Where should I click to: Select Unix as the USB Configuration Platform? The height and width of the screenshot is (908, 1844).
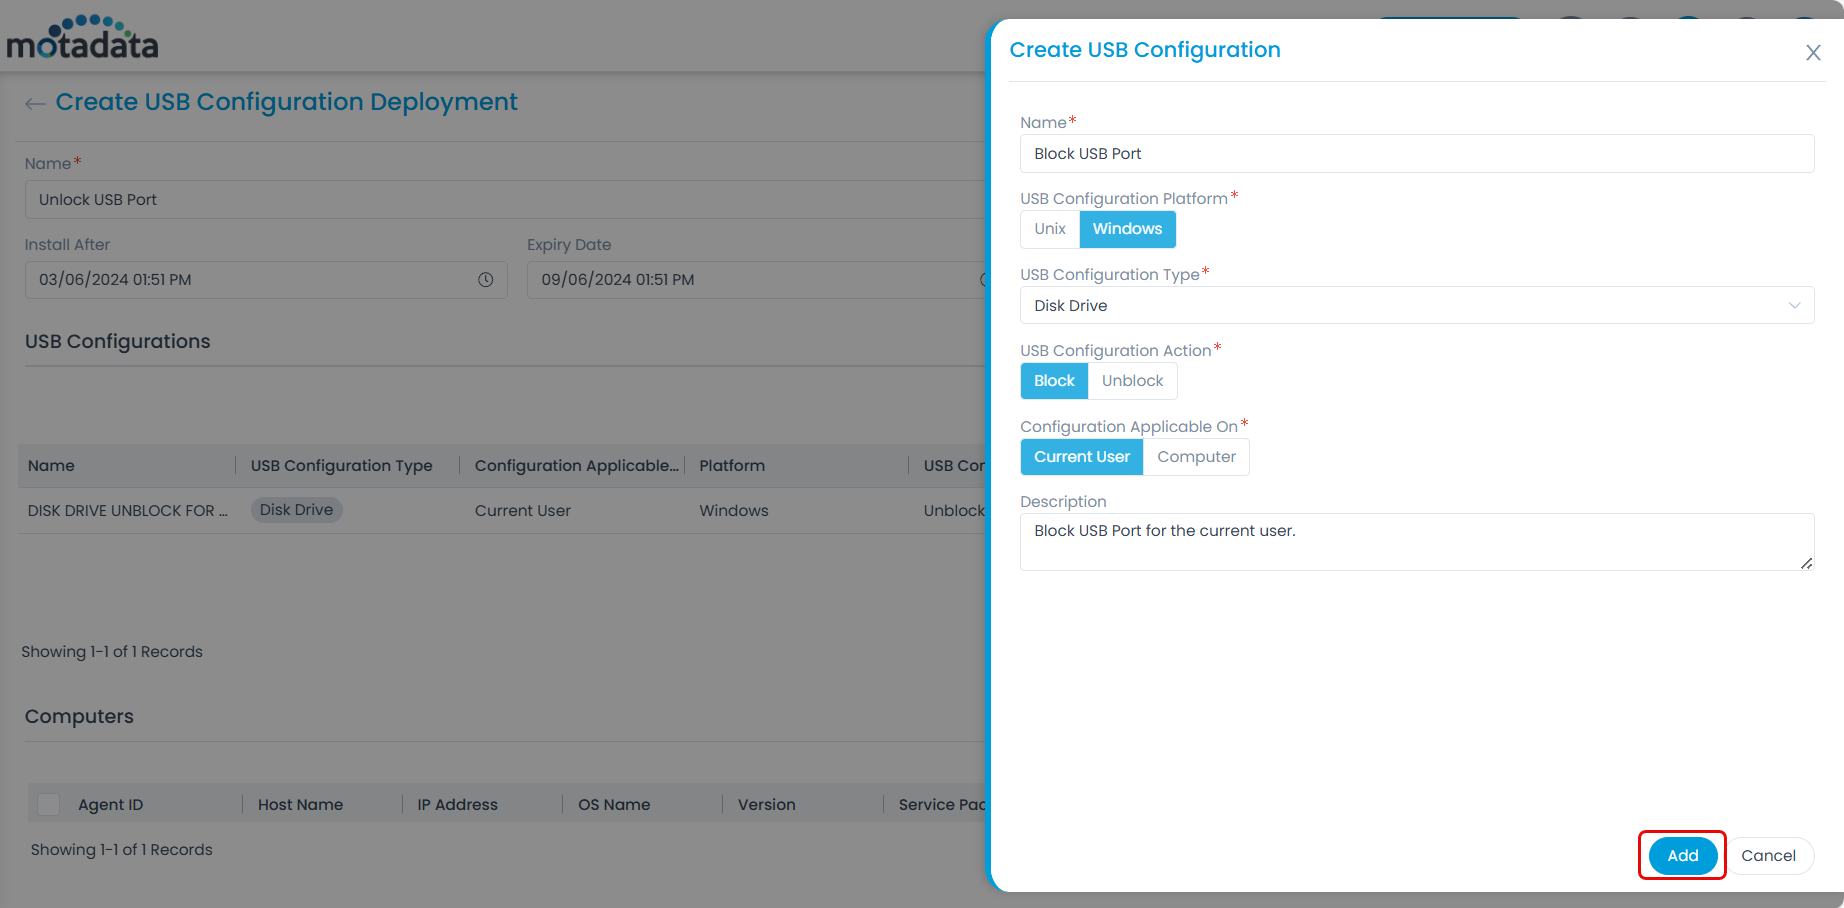point(1049,229)
